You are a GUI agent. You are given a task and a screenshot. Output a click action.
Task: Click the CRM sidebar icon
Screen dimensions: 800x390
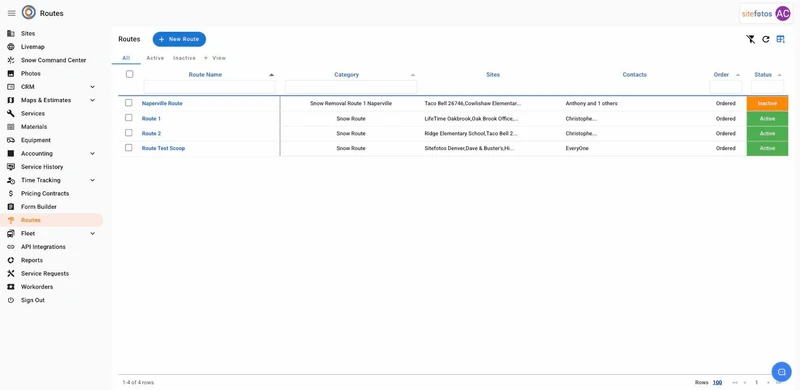pyautogui.click(x=11, y=87)
